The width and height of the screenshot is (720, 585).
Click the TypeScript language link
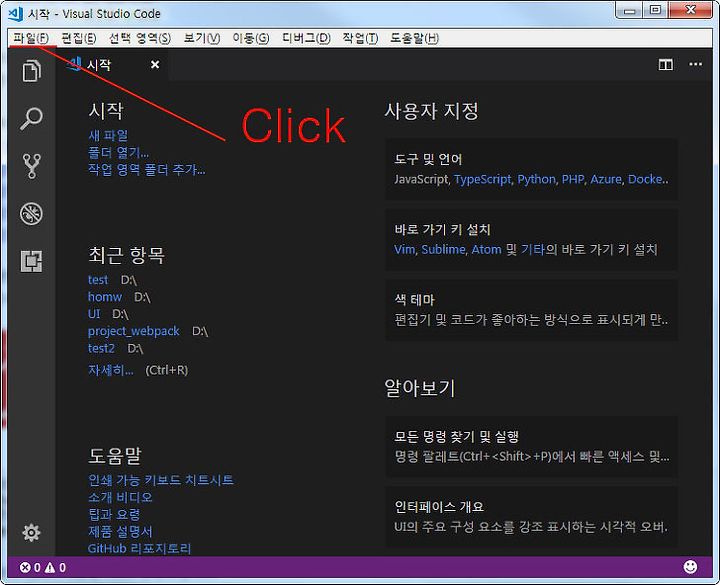482,179
